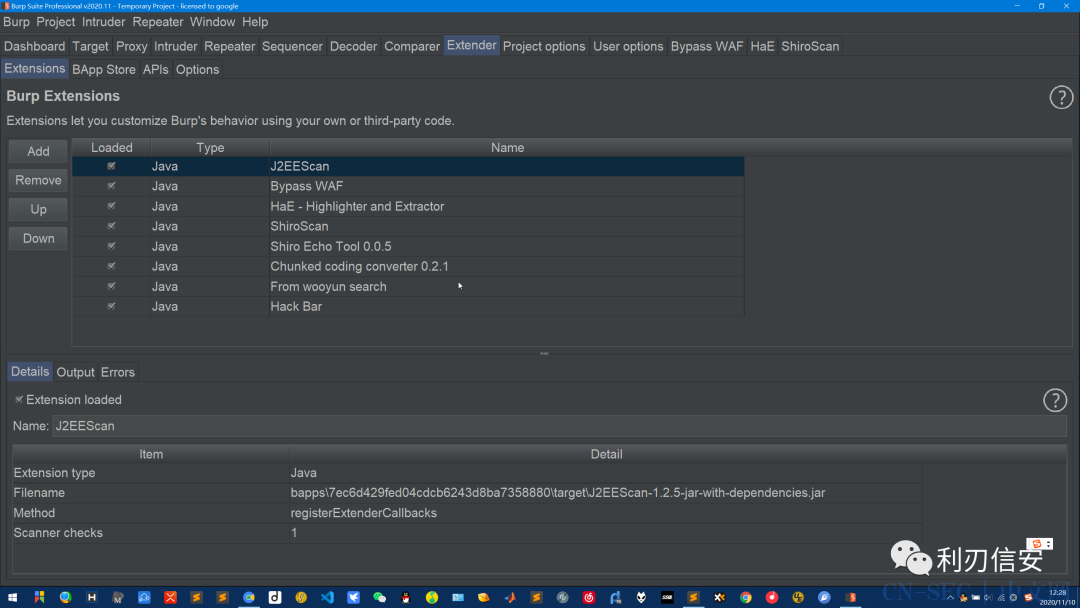Screen dimensions: 1080x608
Task: Toggle Loaded checkbox for From wooyun search
Action: (x=112, y=286)
